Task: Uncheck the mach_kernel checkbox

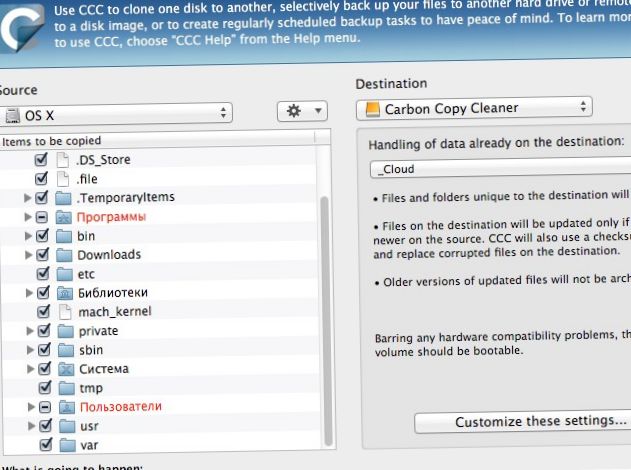Action: coord(43,311)
